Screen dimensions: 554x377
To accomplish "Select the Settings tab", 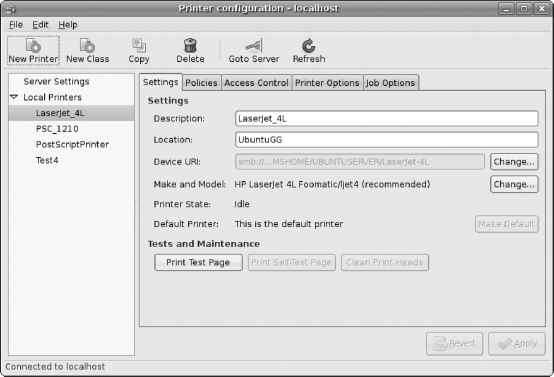I will tap(161, 82).
